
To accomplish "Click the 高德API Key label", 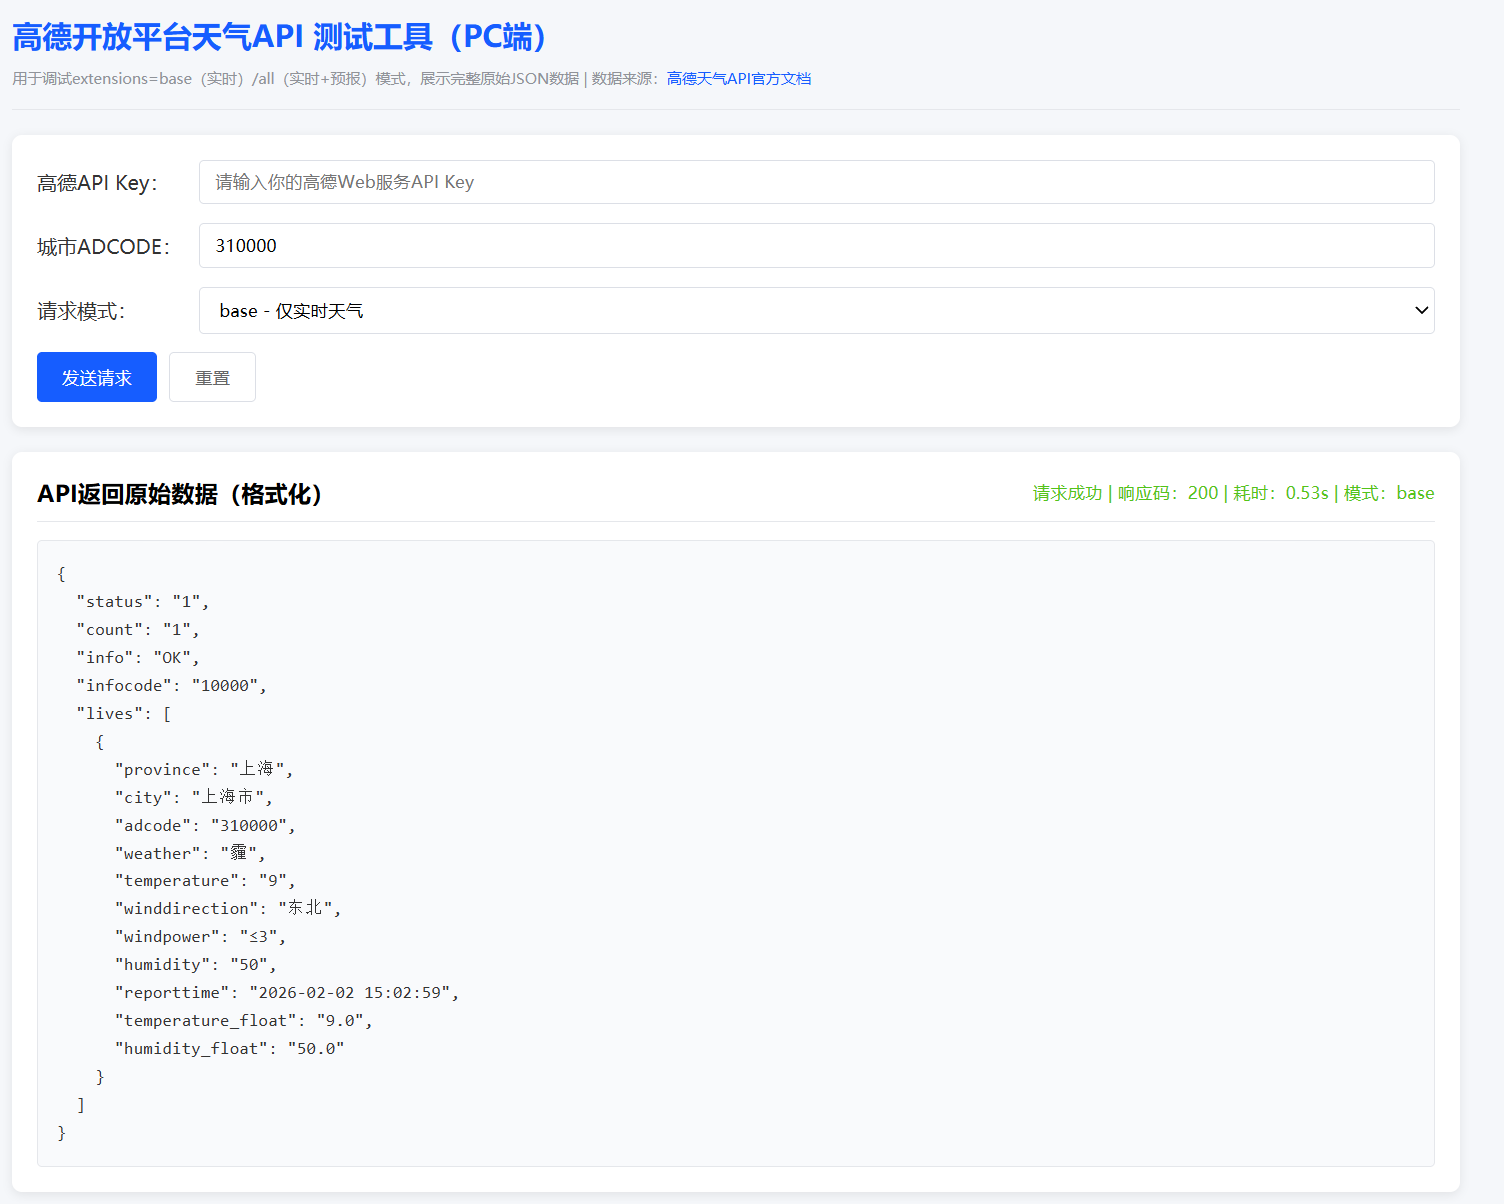I will pyautogui.click(x=97, y=183).
